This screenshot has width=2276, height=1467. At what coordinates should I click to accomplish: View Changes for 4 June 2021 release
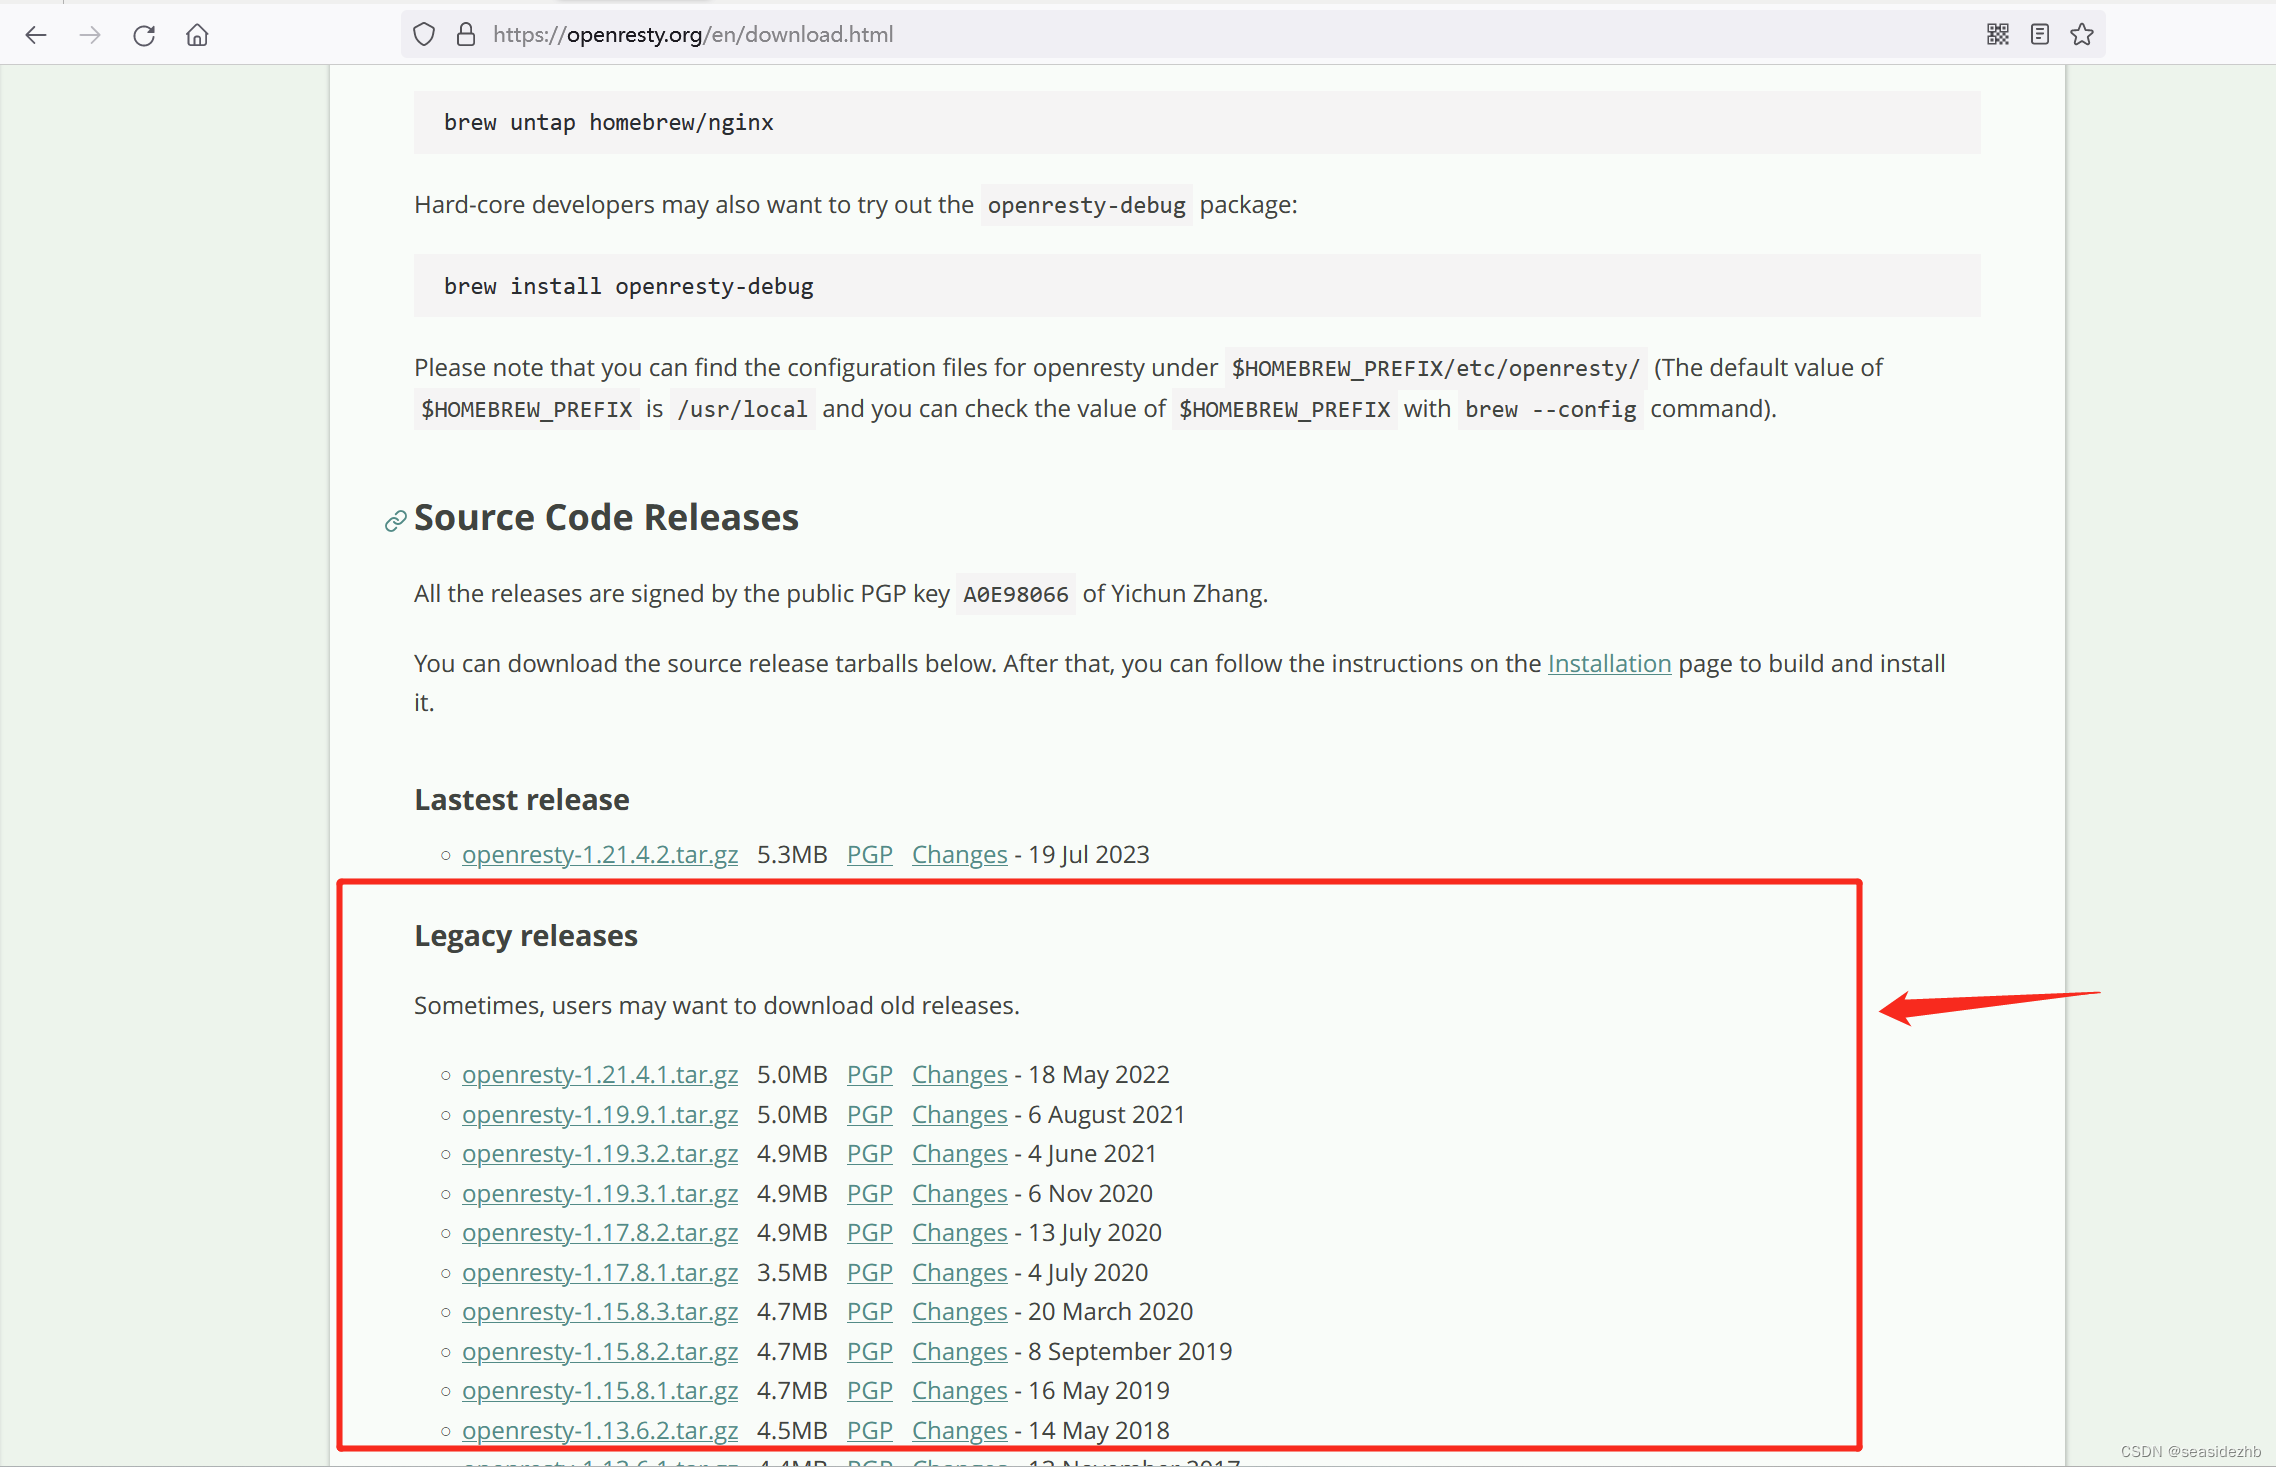pyautogui.click(x=960, y=1154)
